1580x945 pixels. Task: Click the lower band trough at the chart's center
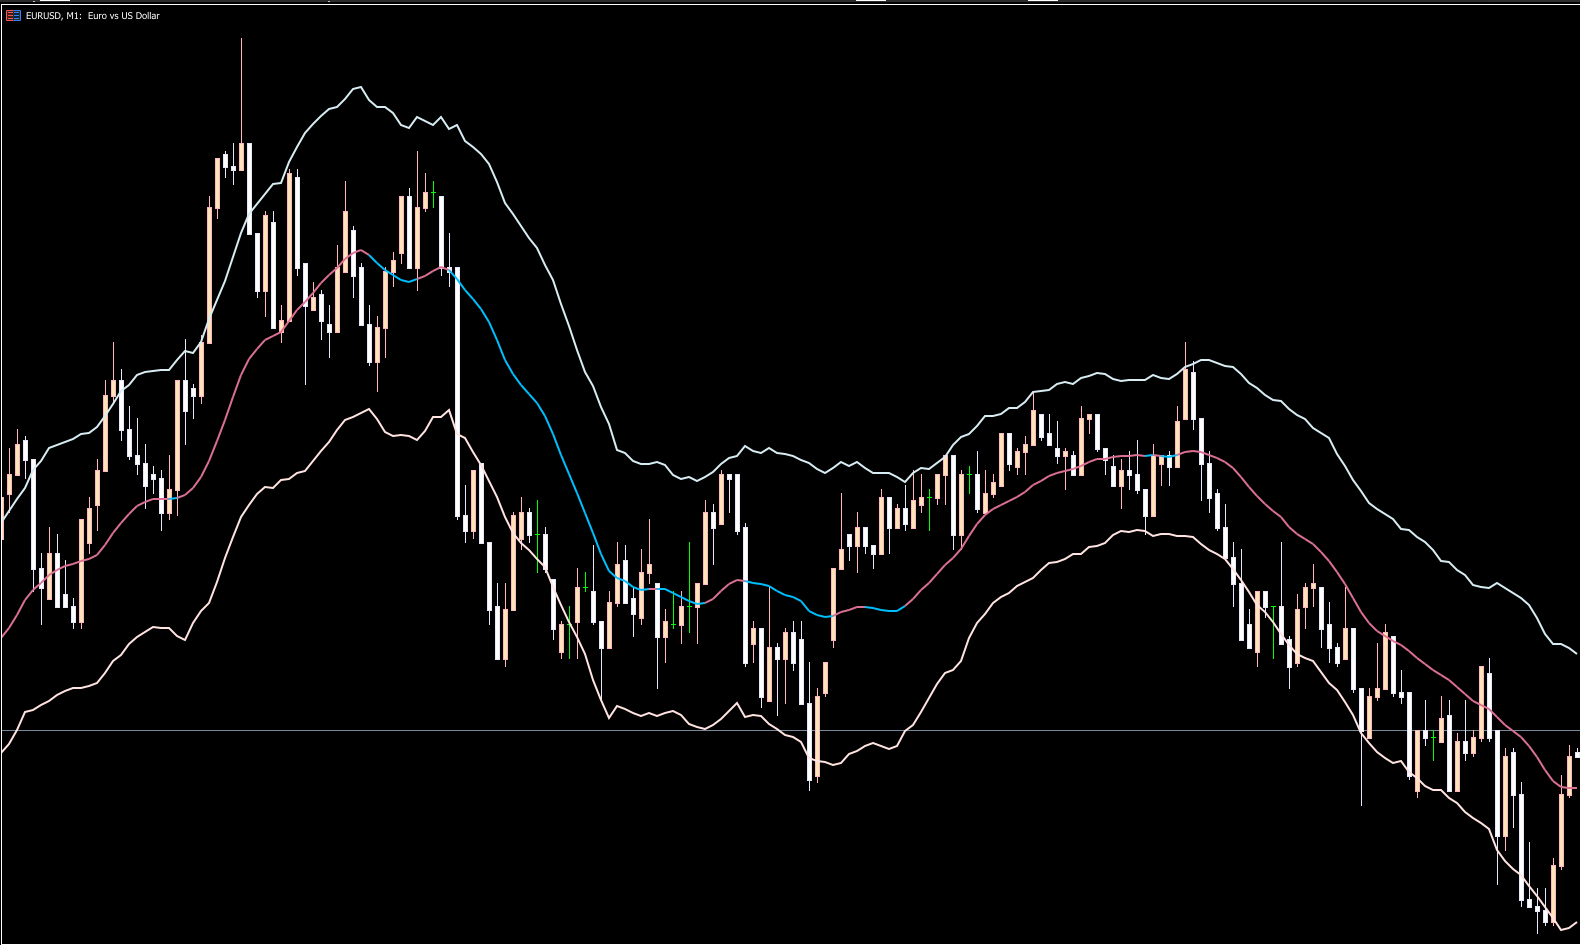pos(835,765)
